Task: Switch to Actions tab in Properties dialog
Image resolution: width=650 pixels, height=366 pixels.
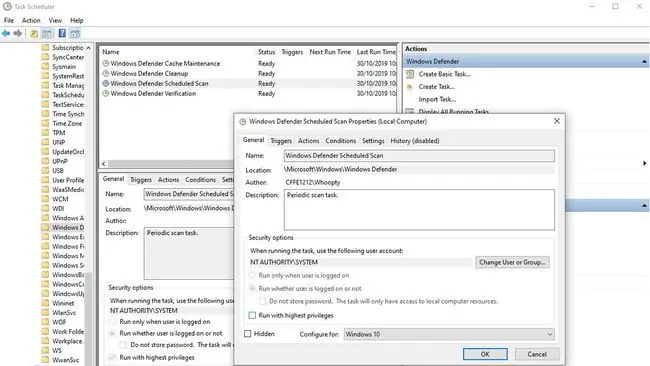Action: coord(308,141)
